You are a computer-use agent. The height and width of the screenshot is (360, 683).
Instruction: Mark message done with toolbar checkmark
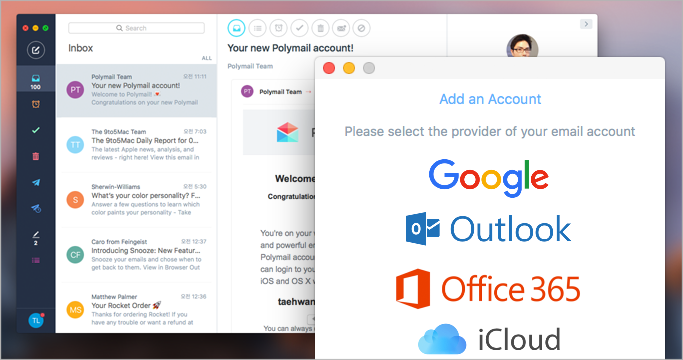point(300,28)
